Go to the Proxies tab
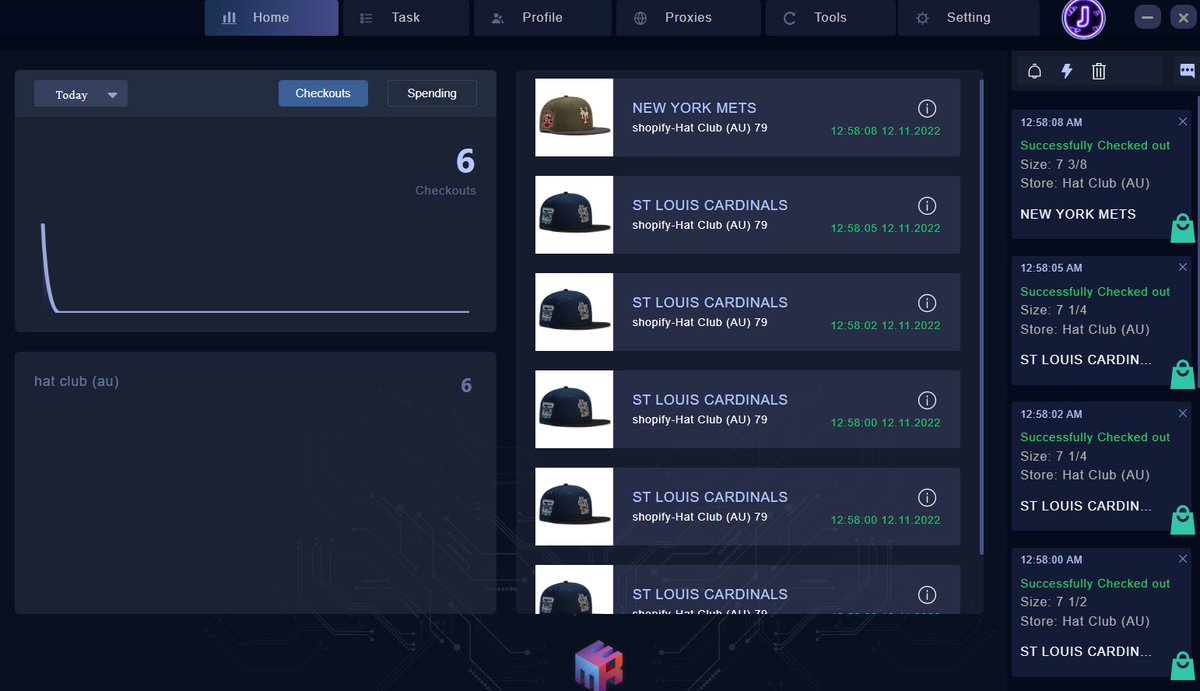 688,18
